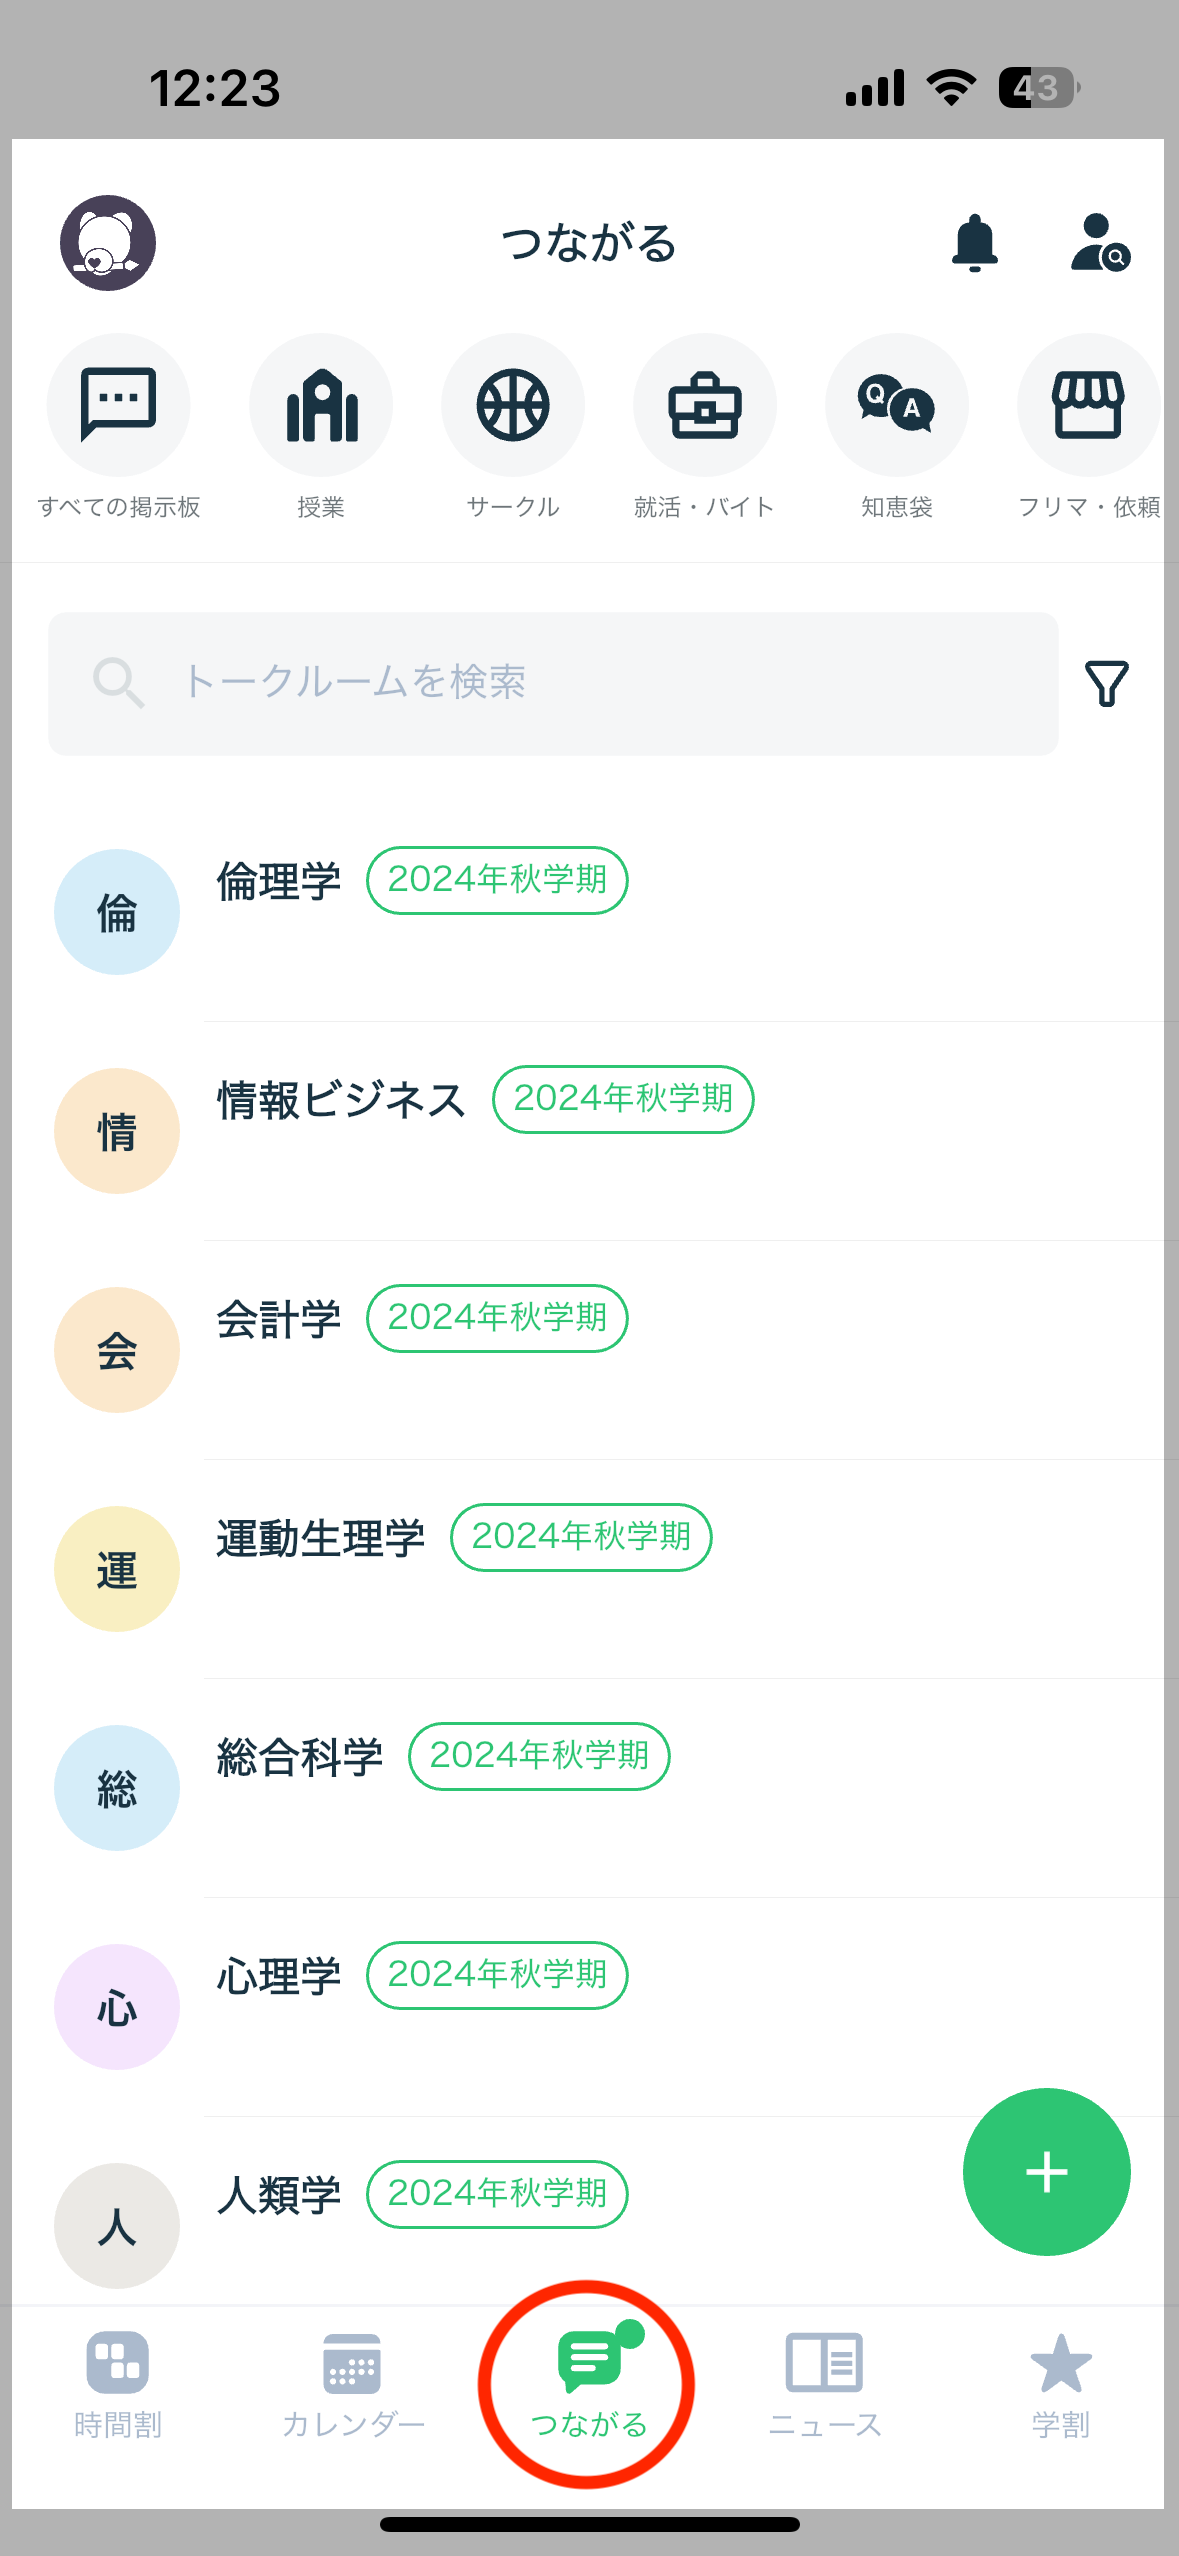Open the 倫理学 talk room

(x=608, y=912)
